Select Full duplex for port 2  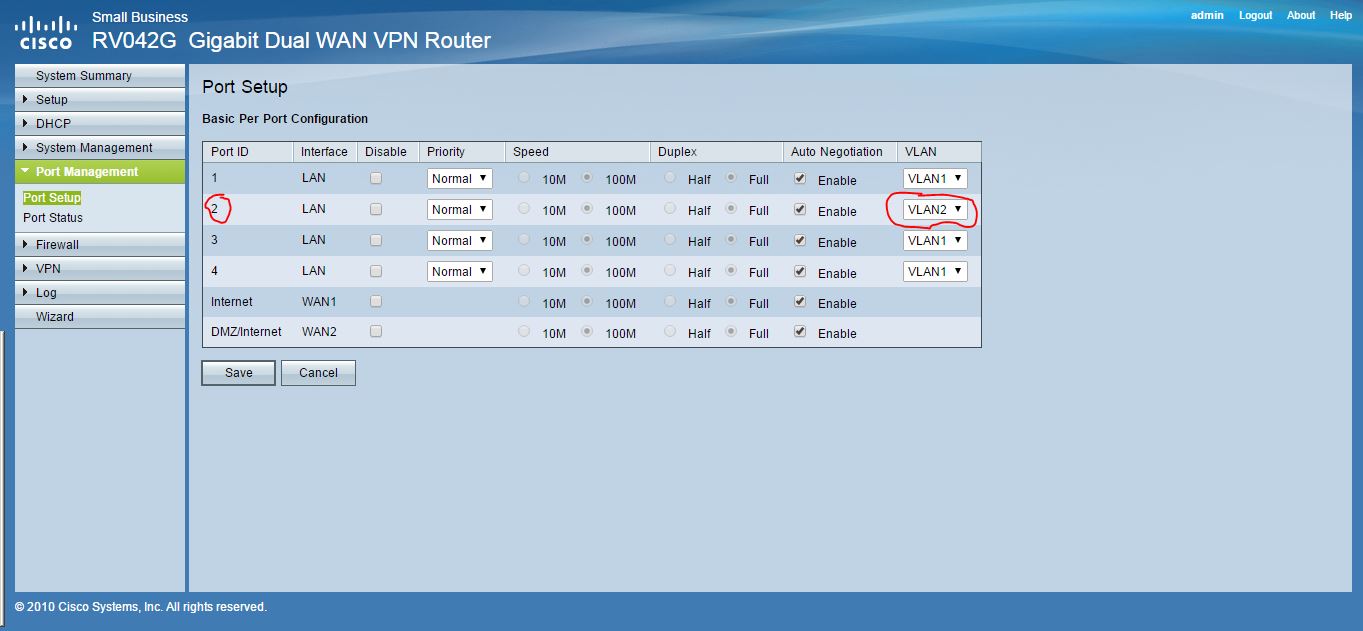(732, 209)
